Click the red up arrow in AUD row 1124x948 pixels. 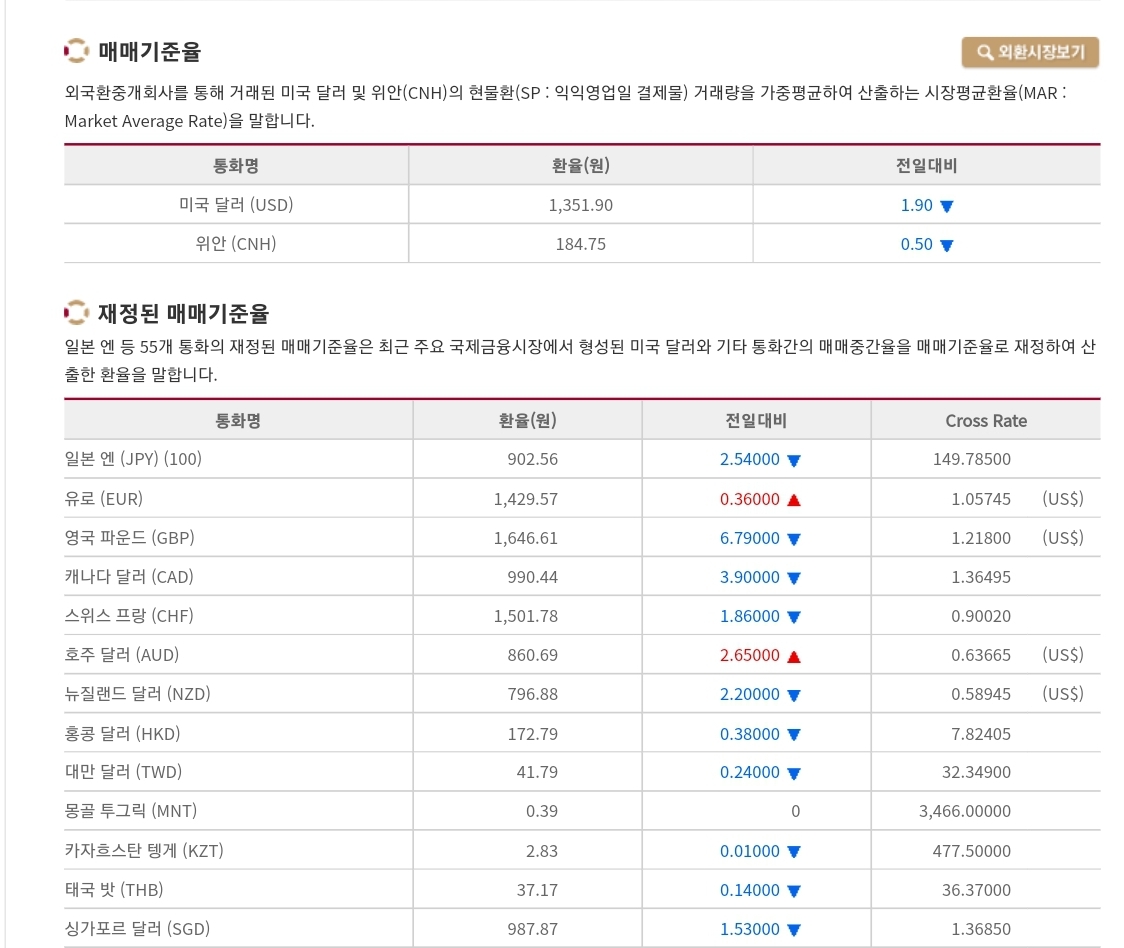[794, 656]
